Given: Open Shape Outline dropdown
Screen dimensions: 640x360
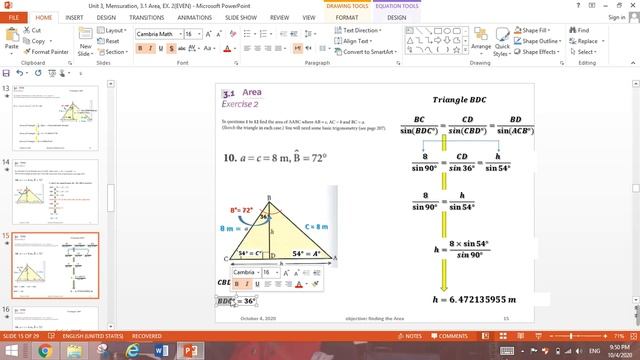Looking at the screenshot, I should (538, 41).
